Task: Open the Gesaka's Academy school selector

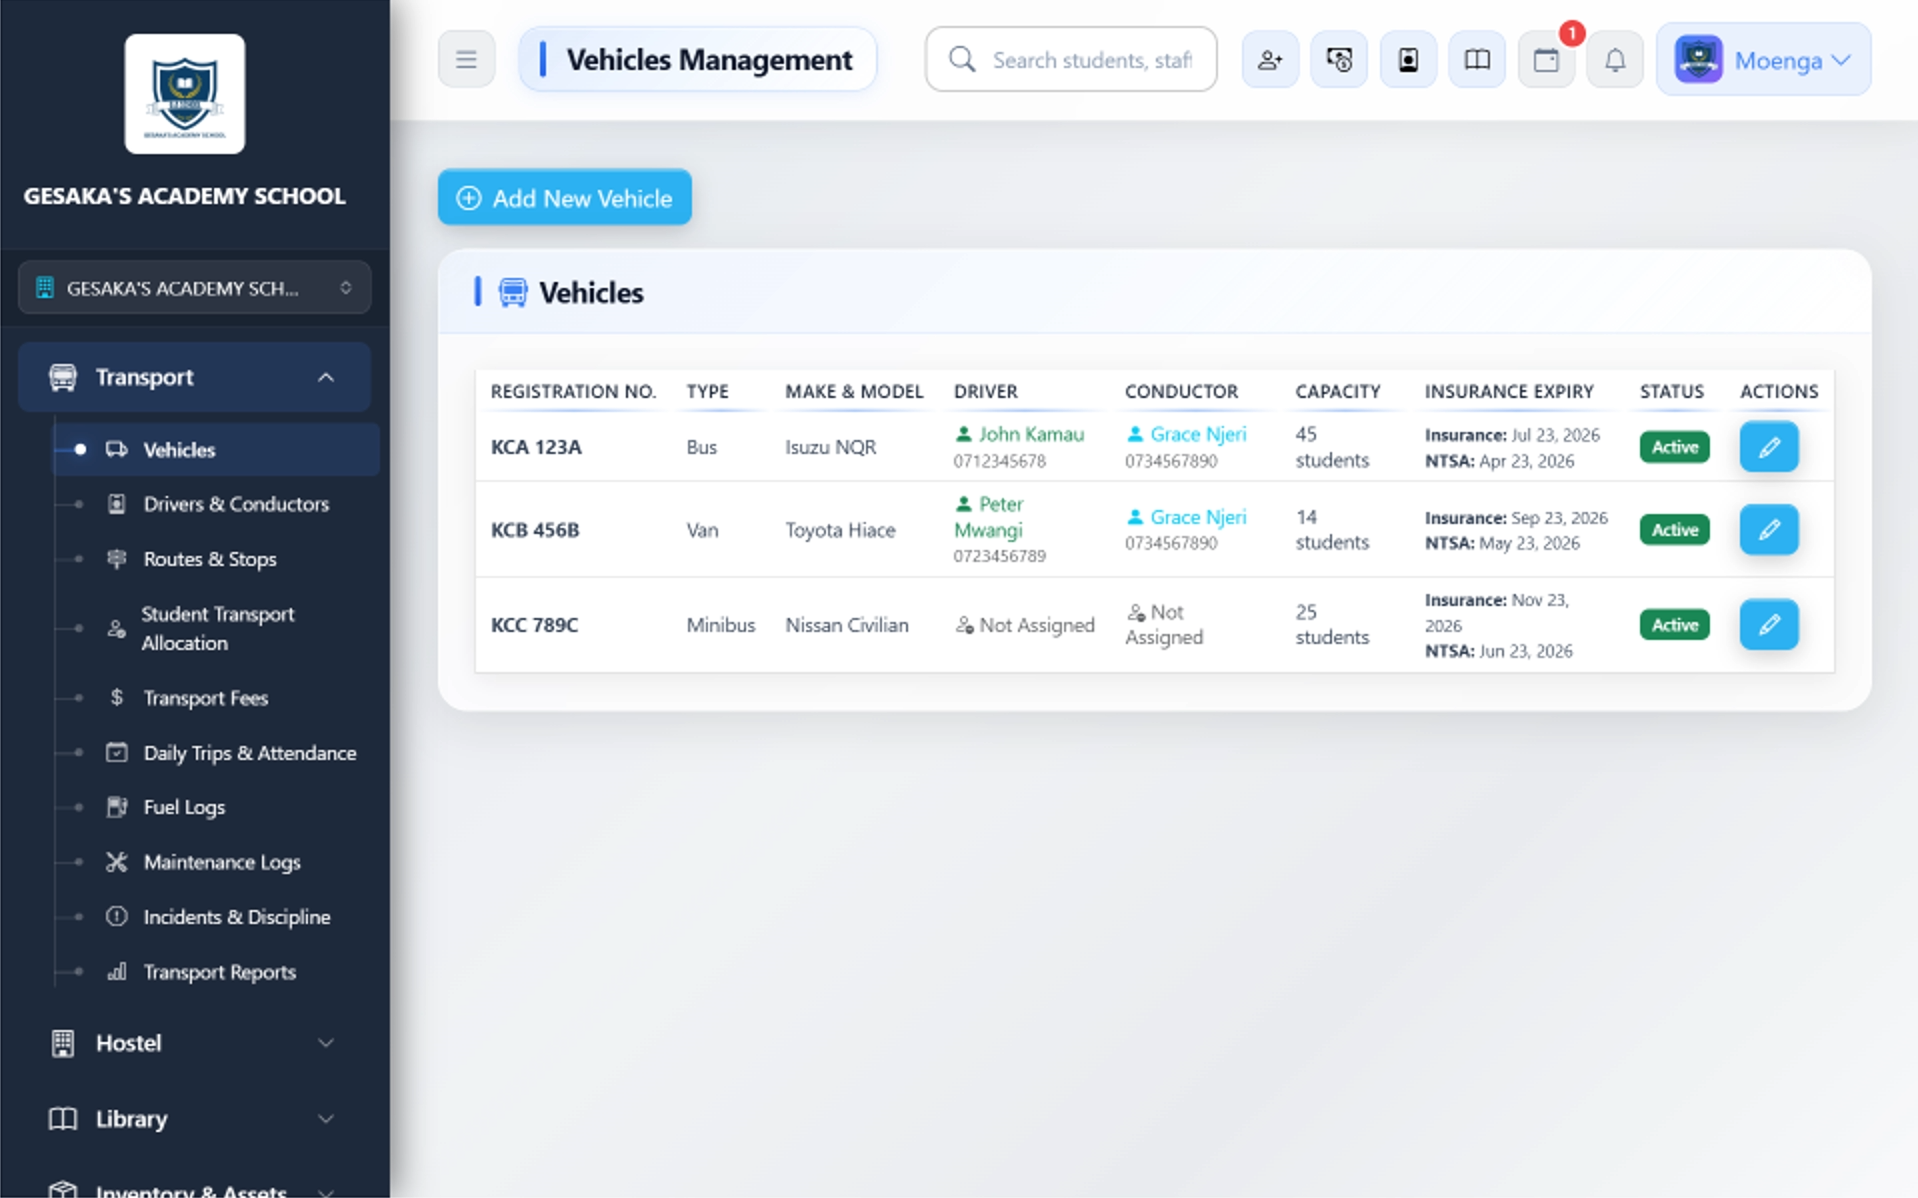Action: tap(194, 288)
